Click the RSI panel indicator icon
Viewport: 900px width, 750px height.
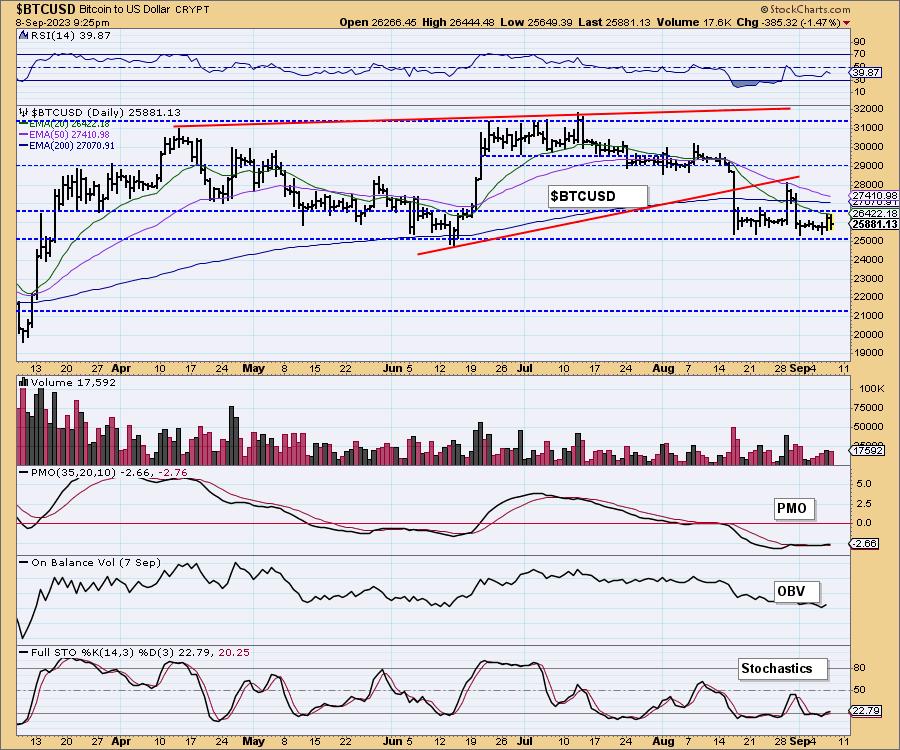coord(23,35)
